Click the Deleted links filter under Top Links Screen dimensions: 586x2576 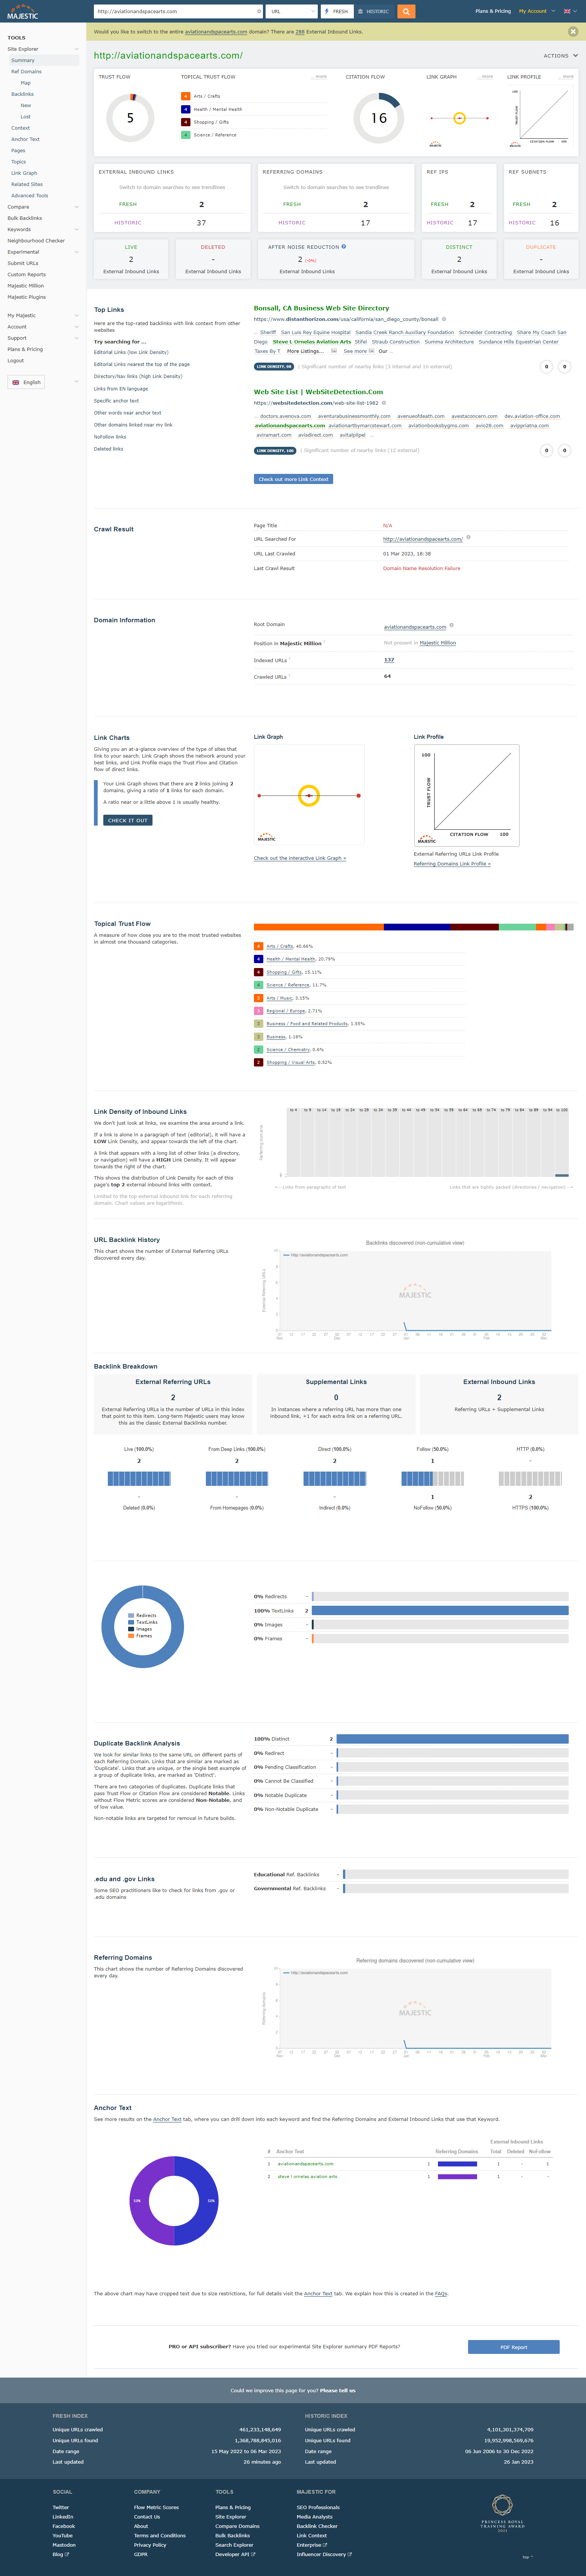click(x=108, y=449)
